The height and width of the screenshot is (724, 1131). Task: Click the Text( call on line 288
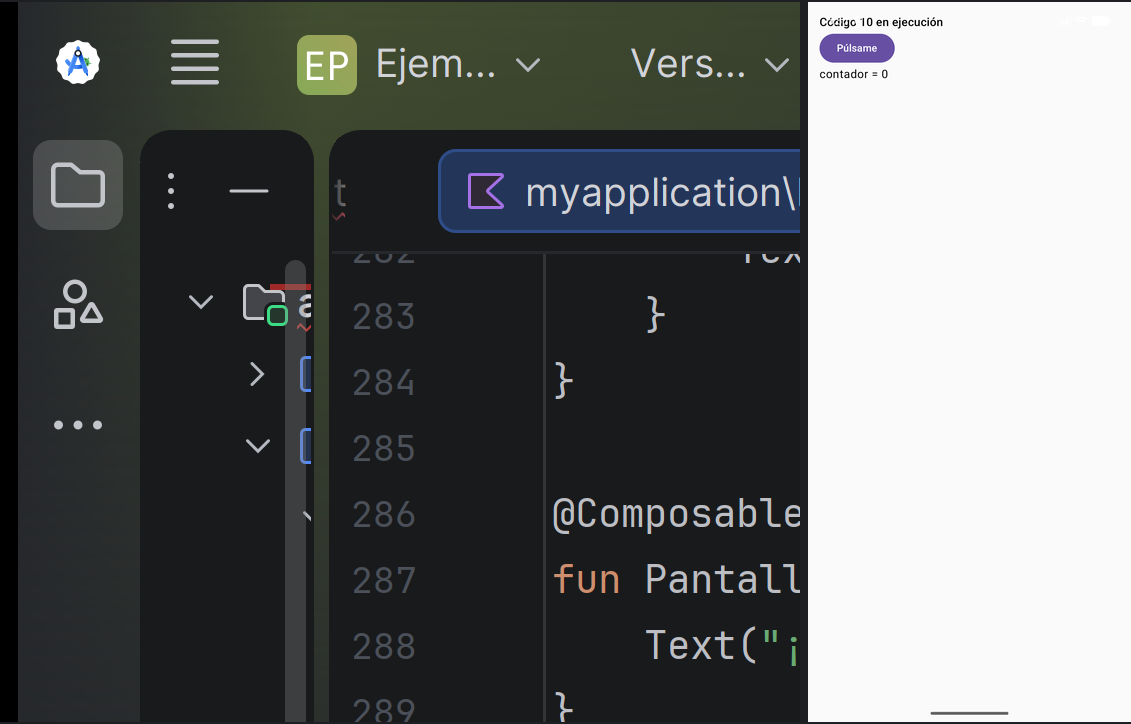[x=702, y=645]
